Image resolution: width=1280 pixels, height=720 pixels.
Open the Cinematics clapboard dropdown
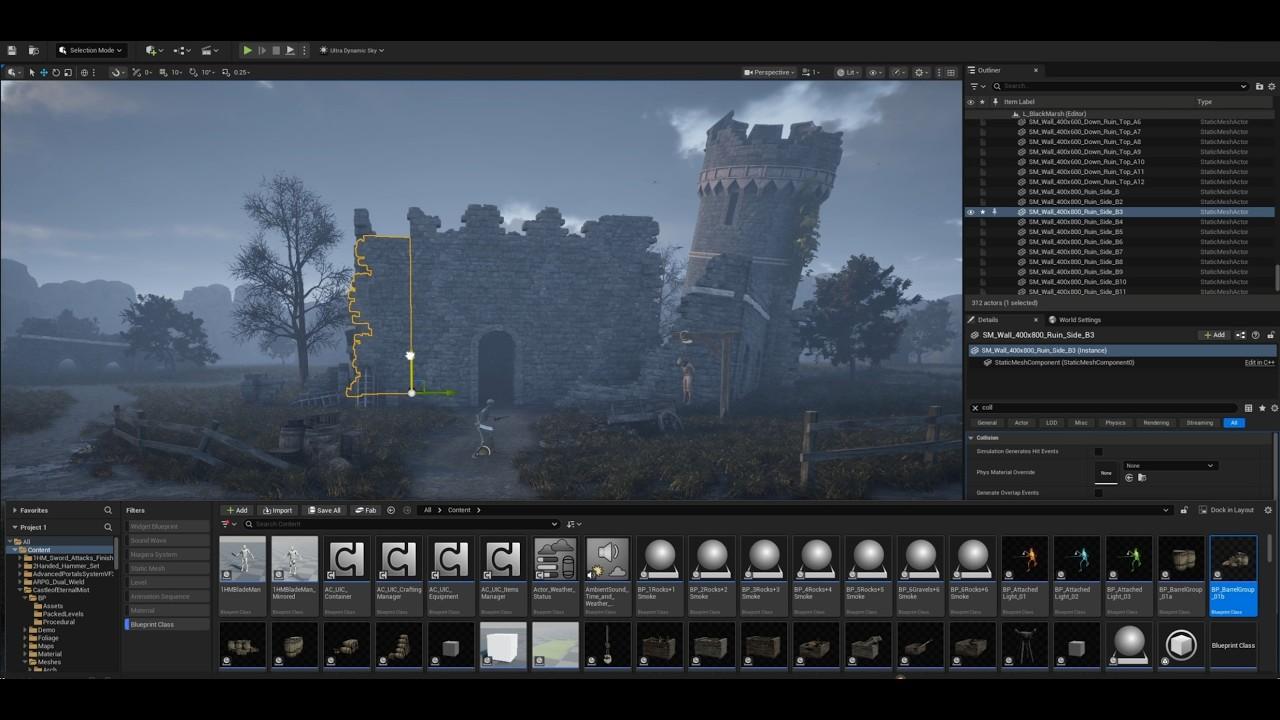209,50
